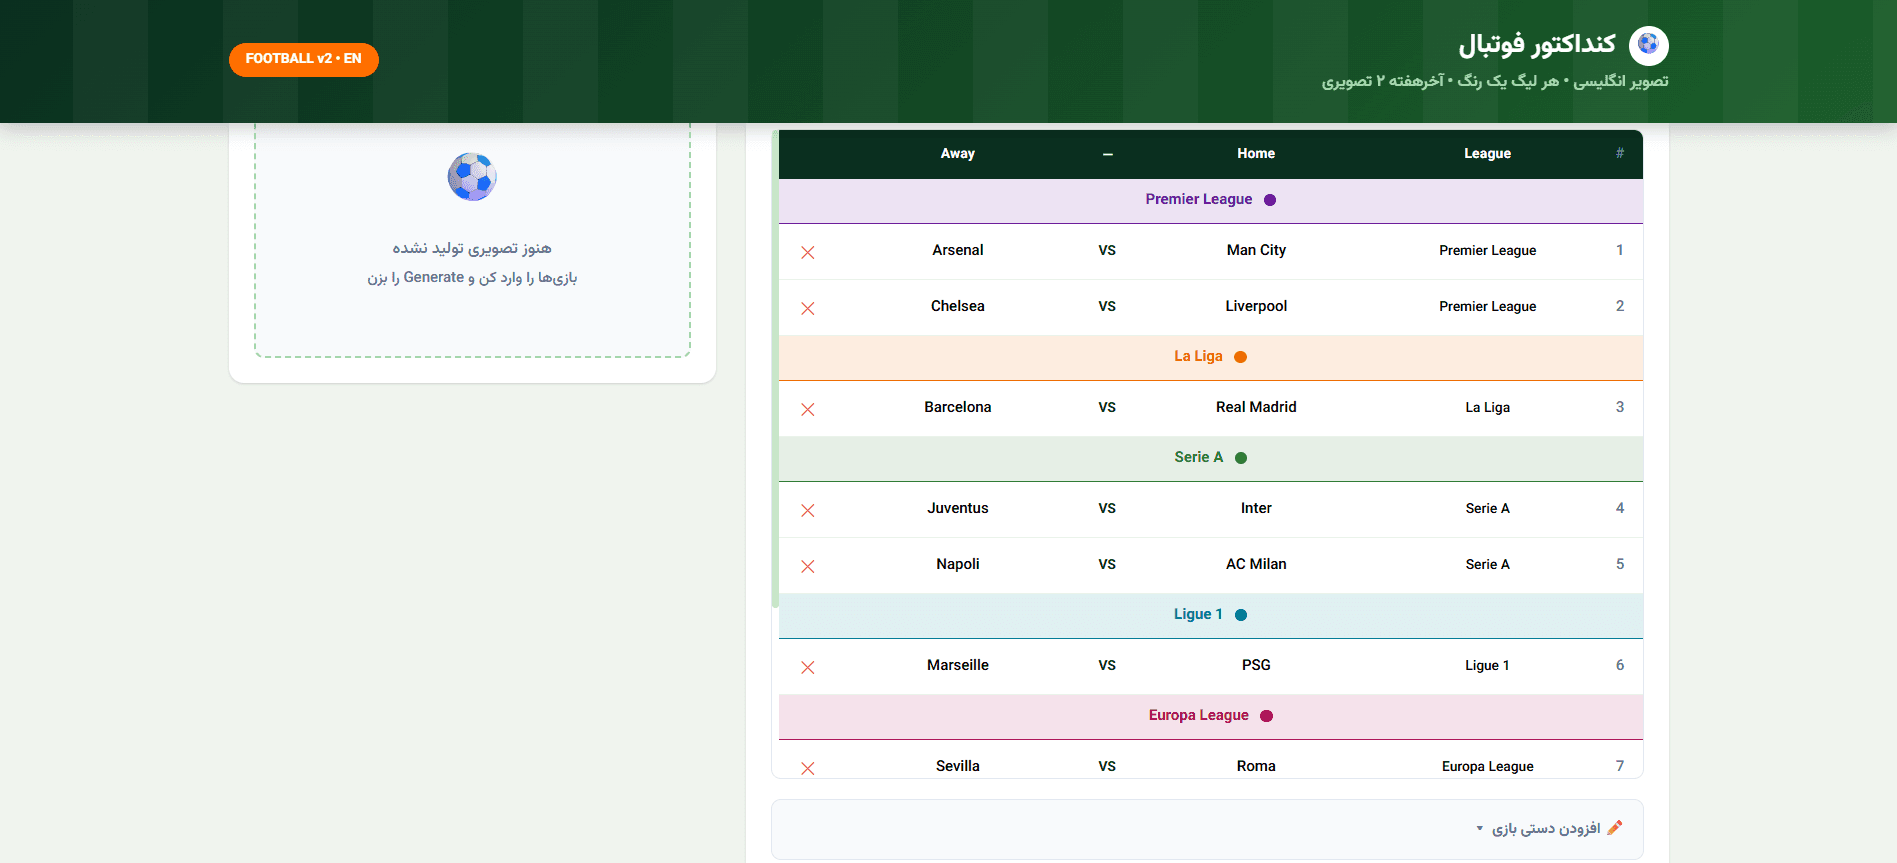Click the Arsenal away team cell
Image resolution: width=1897 pixels, height=863 pixels.
click(x=957, y=250)
